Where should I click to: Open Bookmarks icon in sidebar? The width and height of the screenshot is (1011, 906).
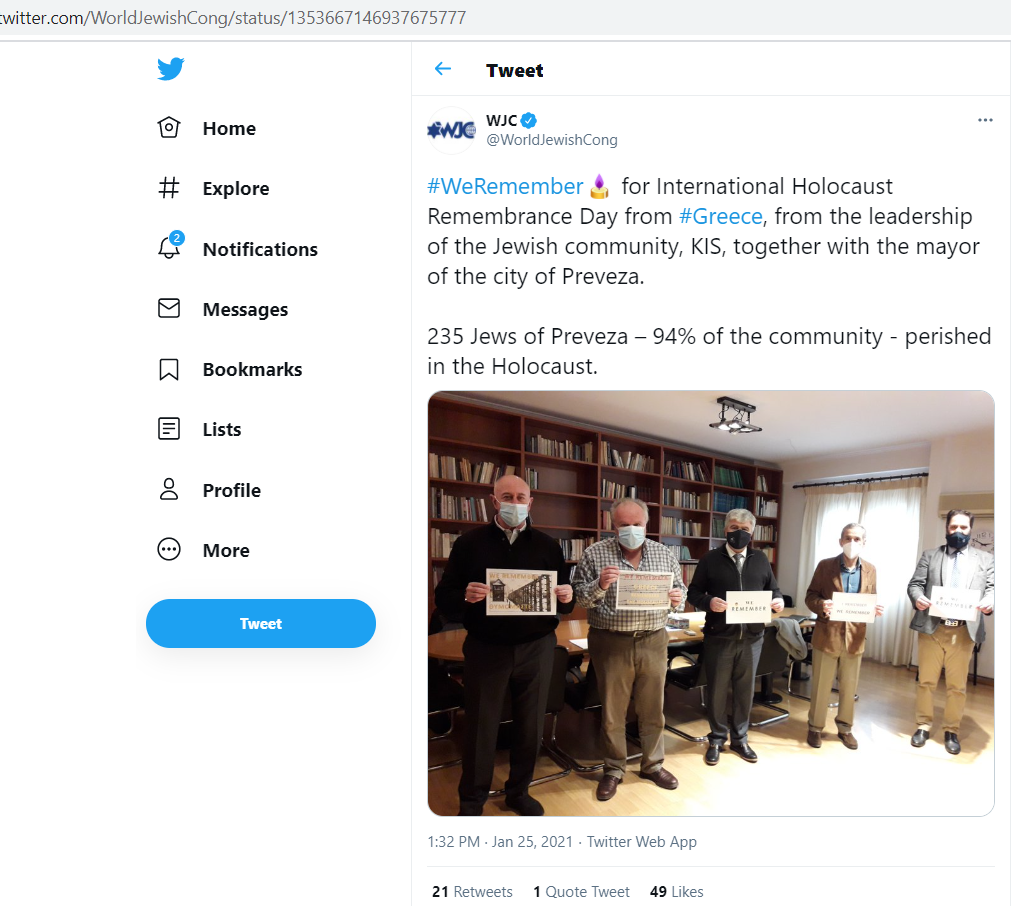point(169,369)
